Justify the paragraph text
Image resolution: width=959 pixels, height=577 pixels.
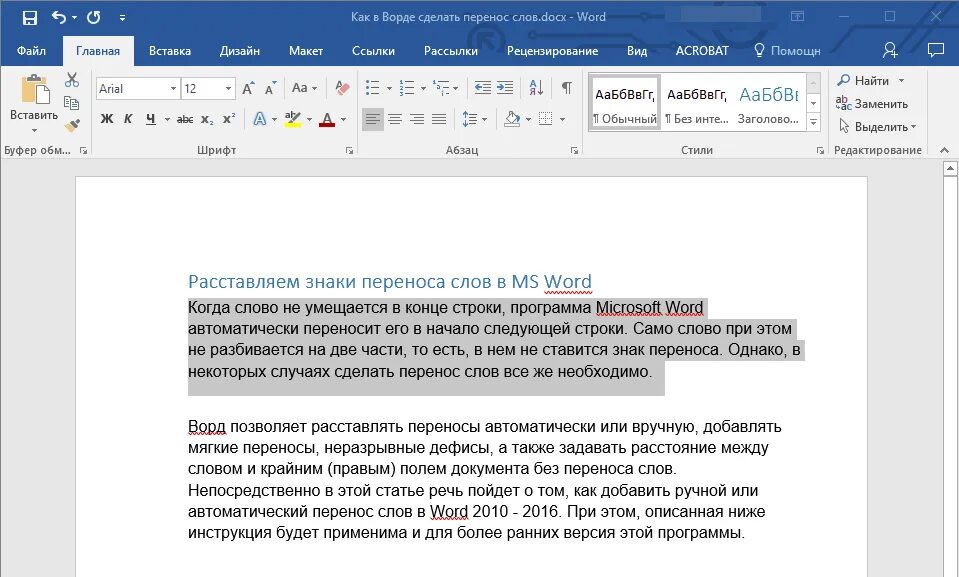coord(439,119)
